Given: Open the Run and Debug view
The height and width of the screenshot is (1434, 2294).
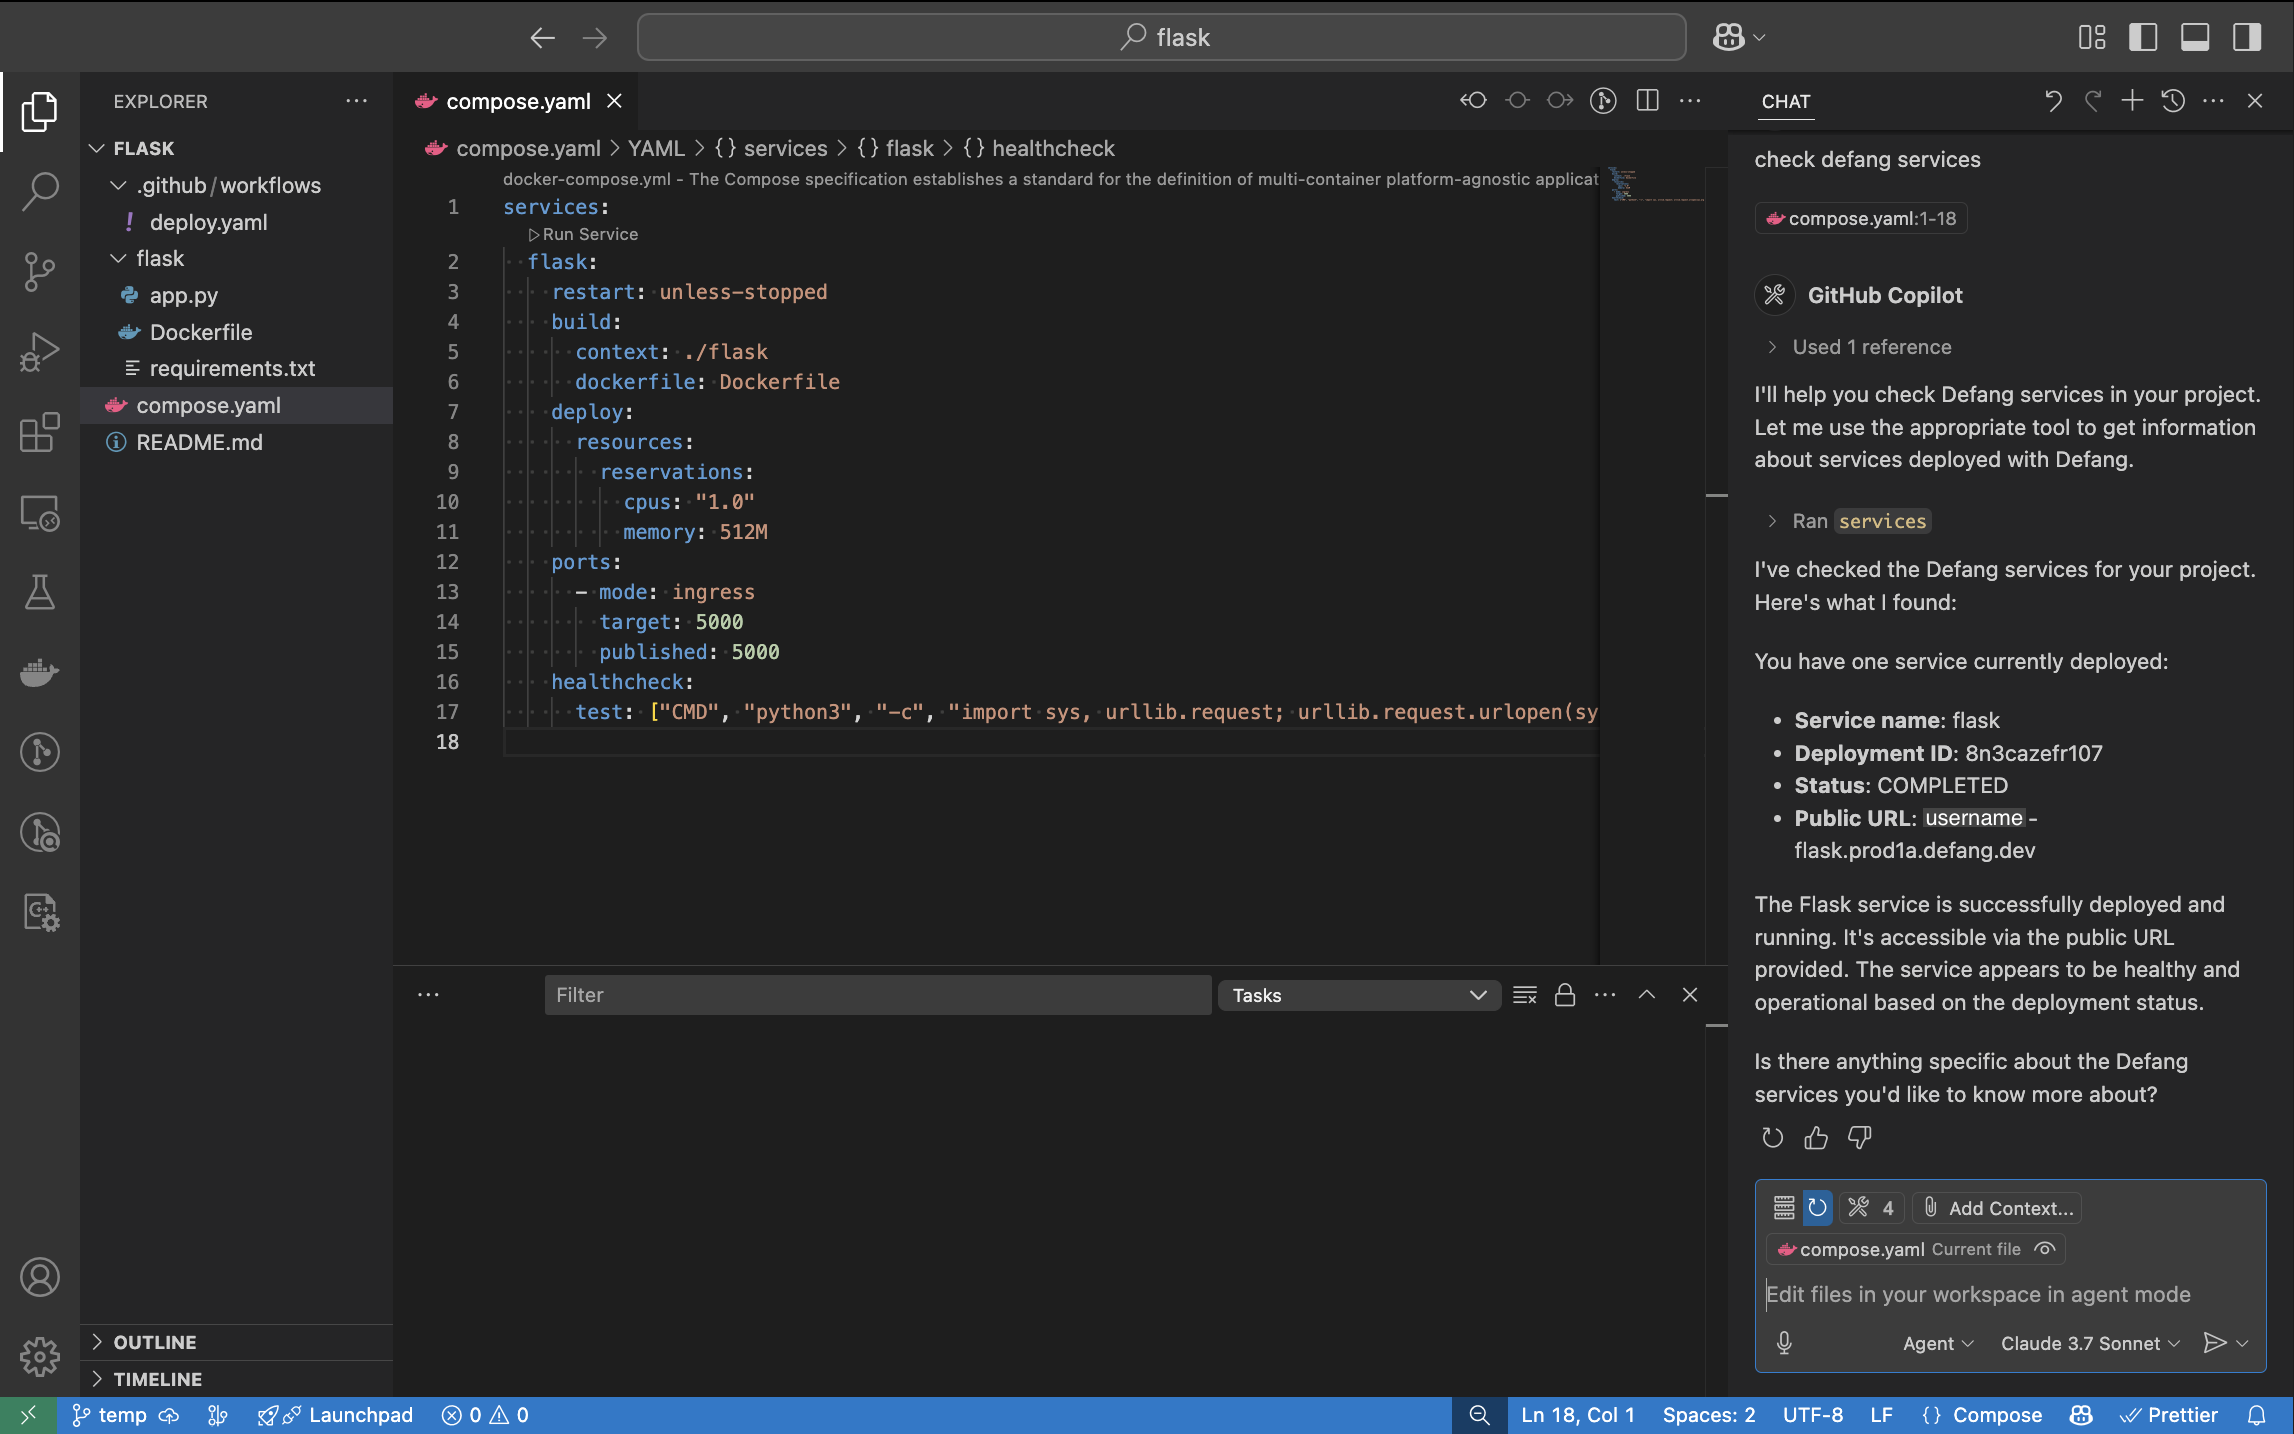Looking at the screenshot, I should point(40,352).
